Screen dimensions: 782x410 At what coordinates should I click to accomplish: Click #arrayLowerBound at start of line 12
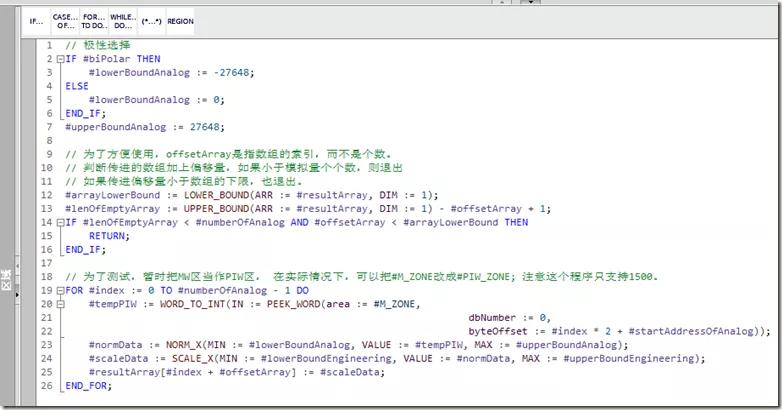[113, 195]
